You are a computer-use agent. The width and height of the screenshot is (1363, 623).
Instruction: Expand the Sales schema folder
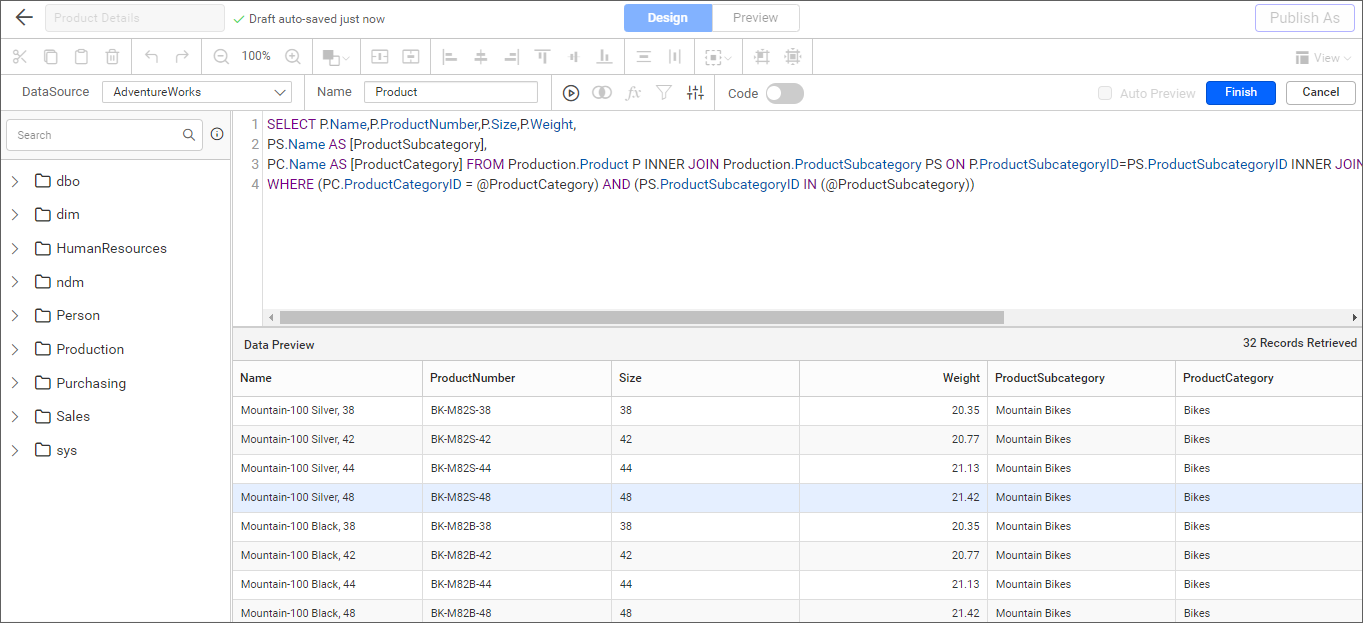[15, 416]
